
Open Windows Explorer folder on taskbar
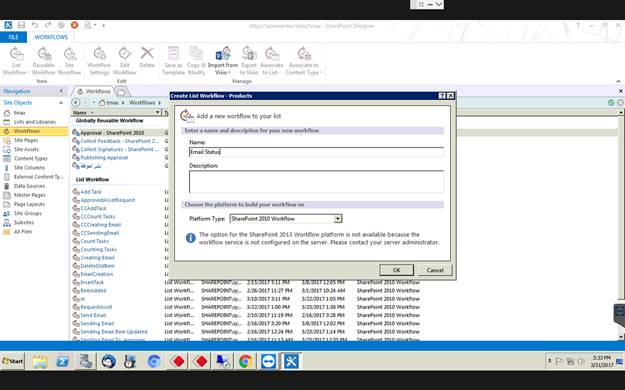click(40, 361)
